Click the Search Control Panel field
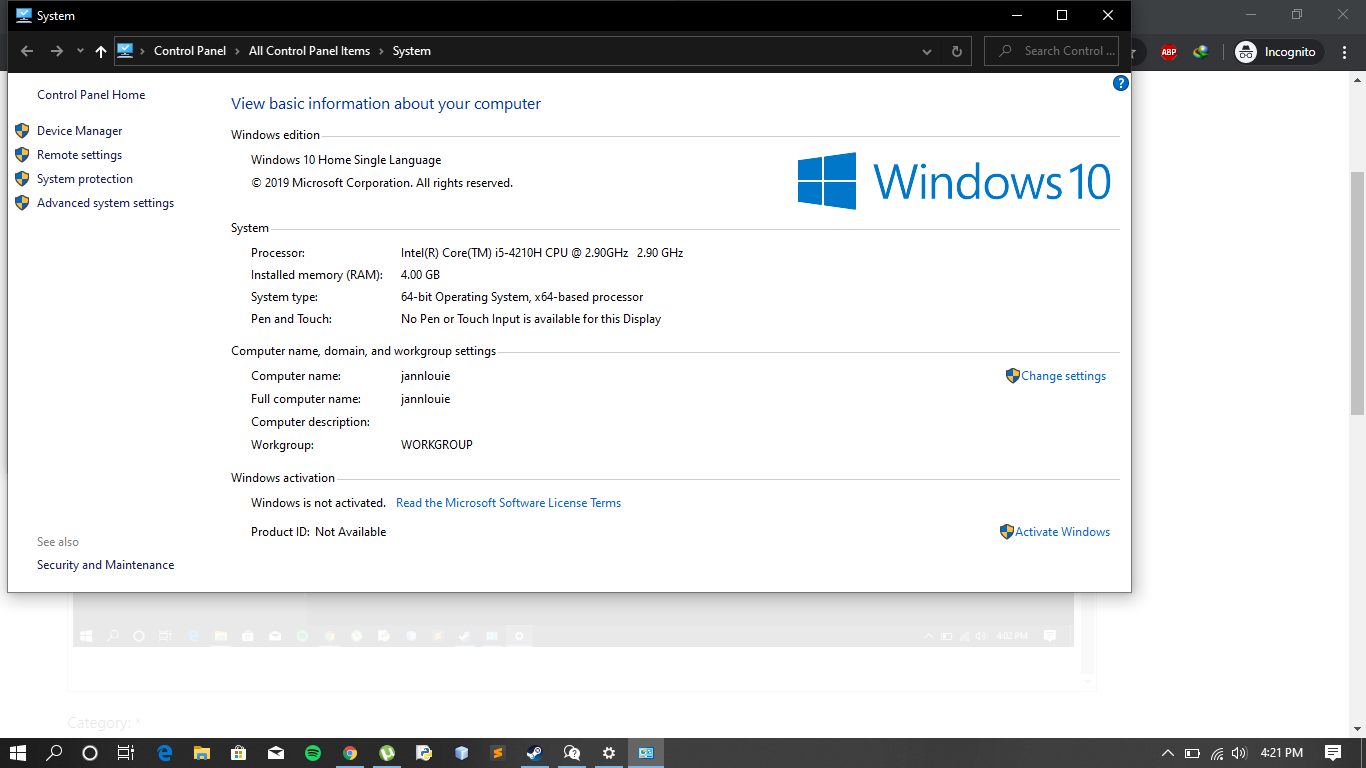The width and height of the screenshot is (1366, 768). (1053, 51)
